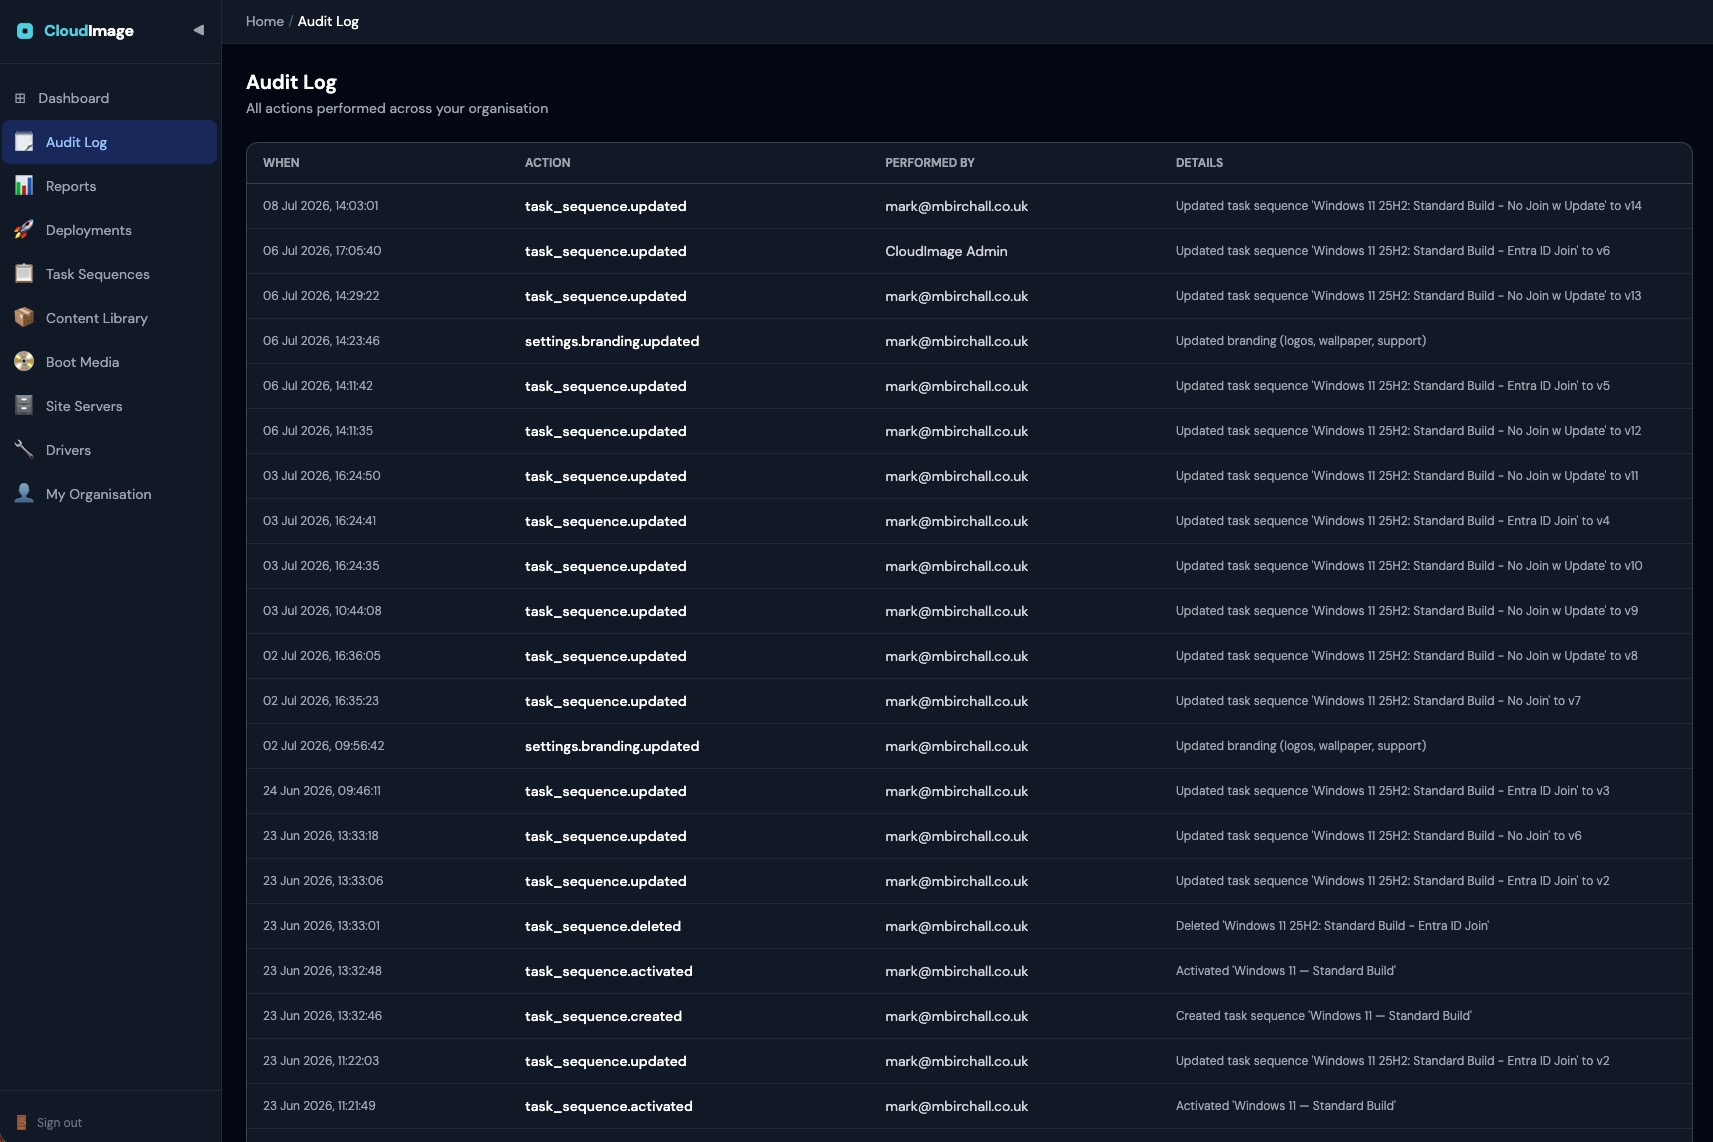Click the Deployments rocket icon
This screenshot has height=1142, width=1713.
24,230
